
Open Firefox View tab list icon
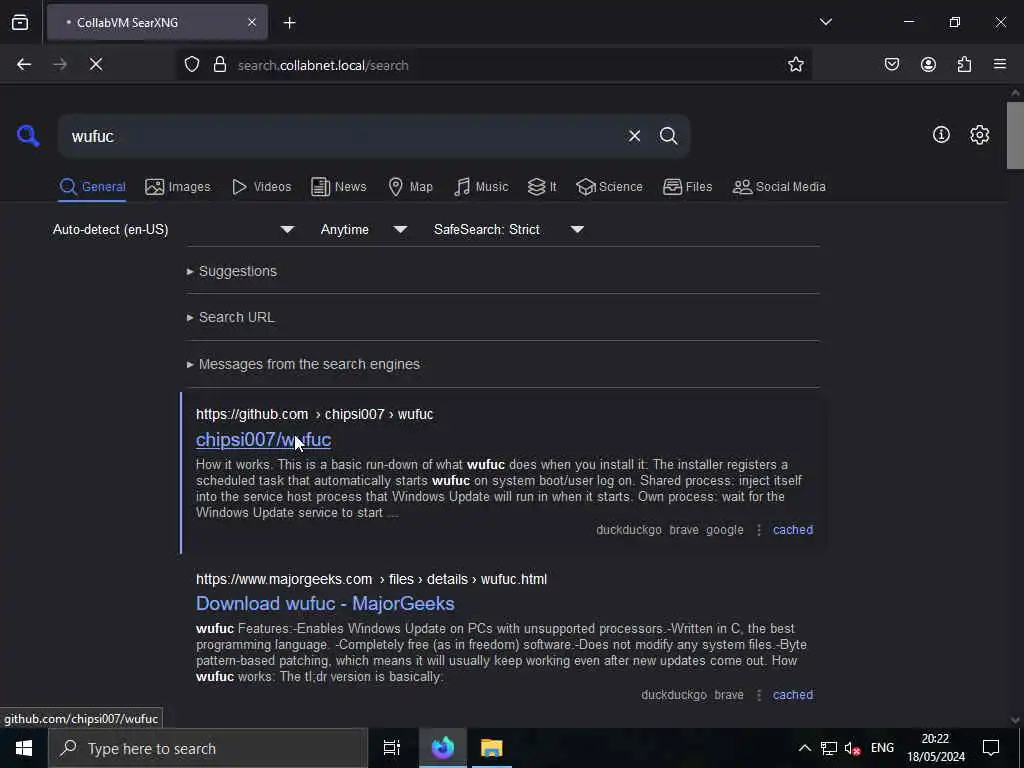20,22
